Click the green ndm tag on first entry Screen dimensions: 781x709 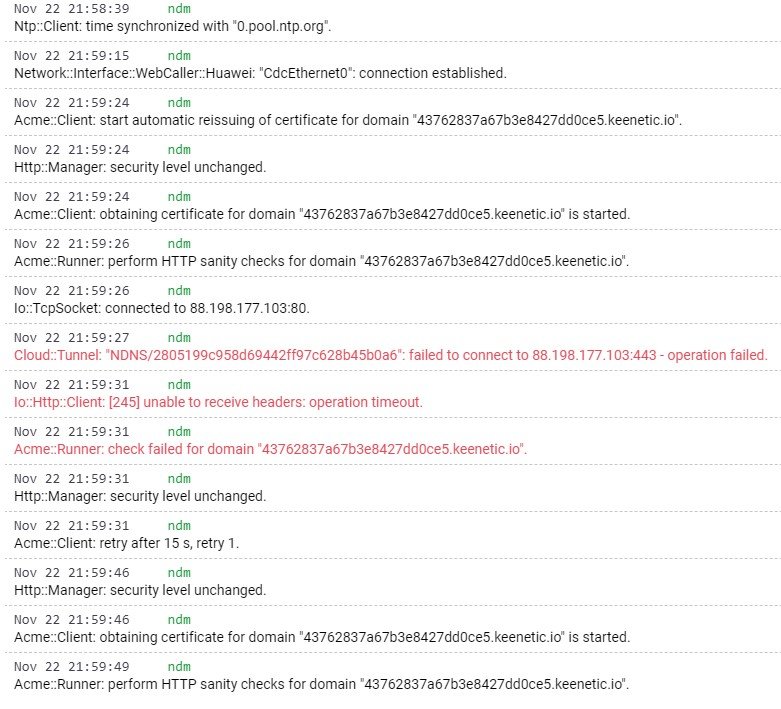coord(179,9)
